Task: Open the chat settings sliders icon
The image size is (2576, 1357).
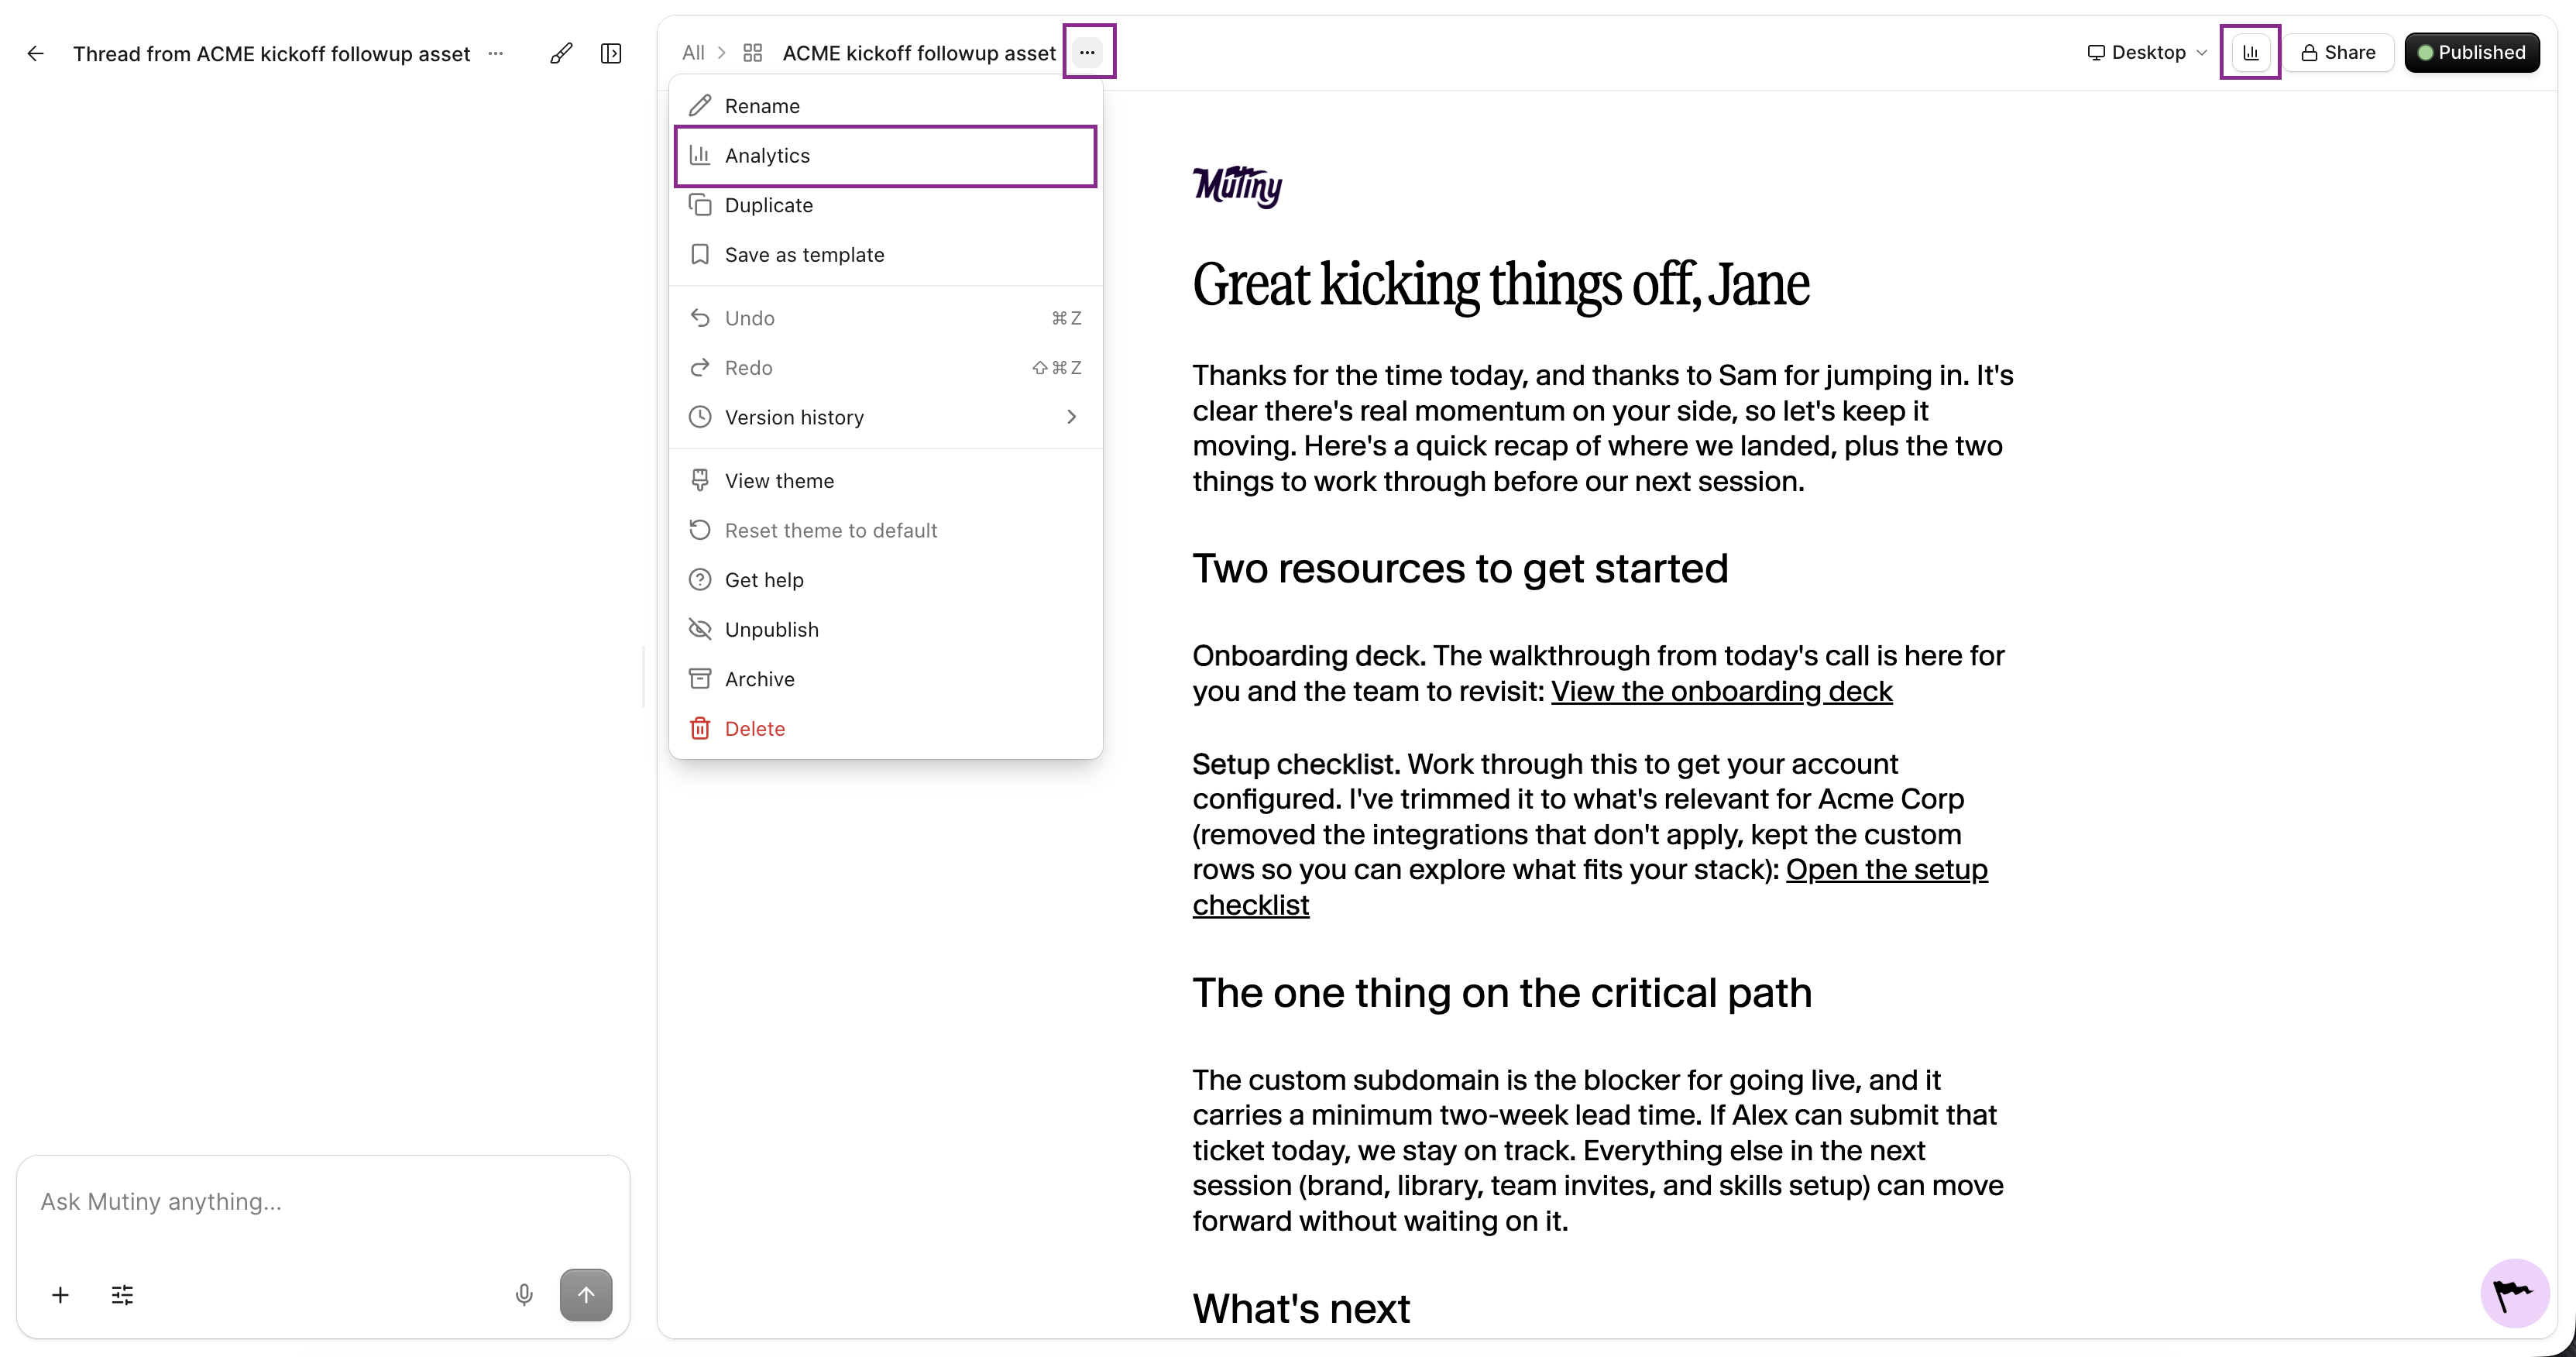Action: [122, 1296]
